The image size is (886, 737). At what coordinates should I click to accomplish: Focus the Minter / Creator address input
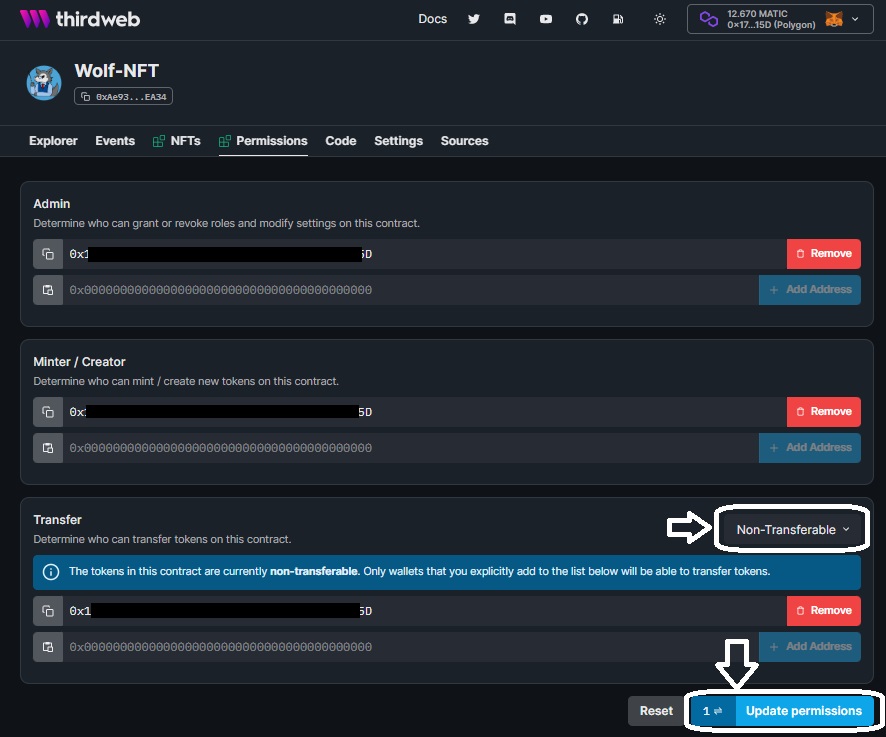(411, 448)
